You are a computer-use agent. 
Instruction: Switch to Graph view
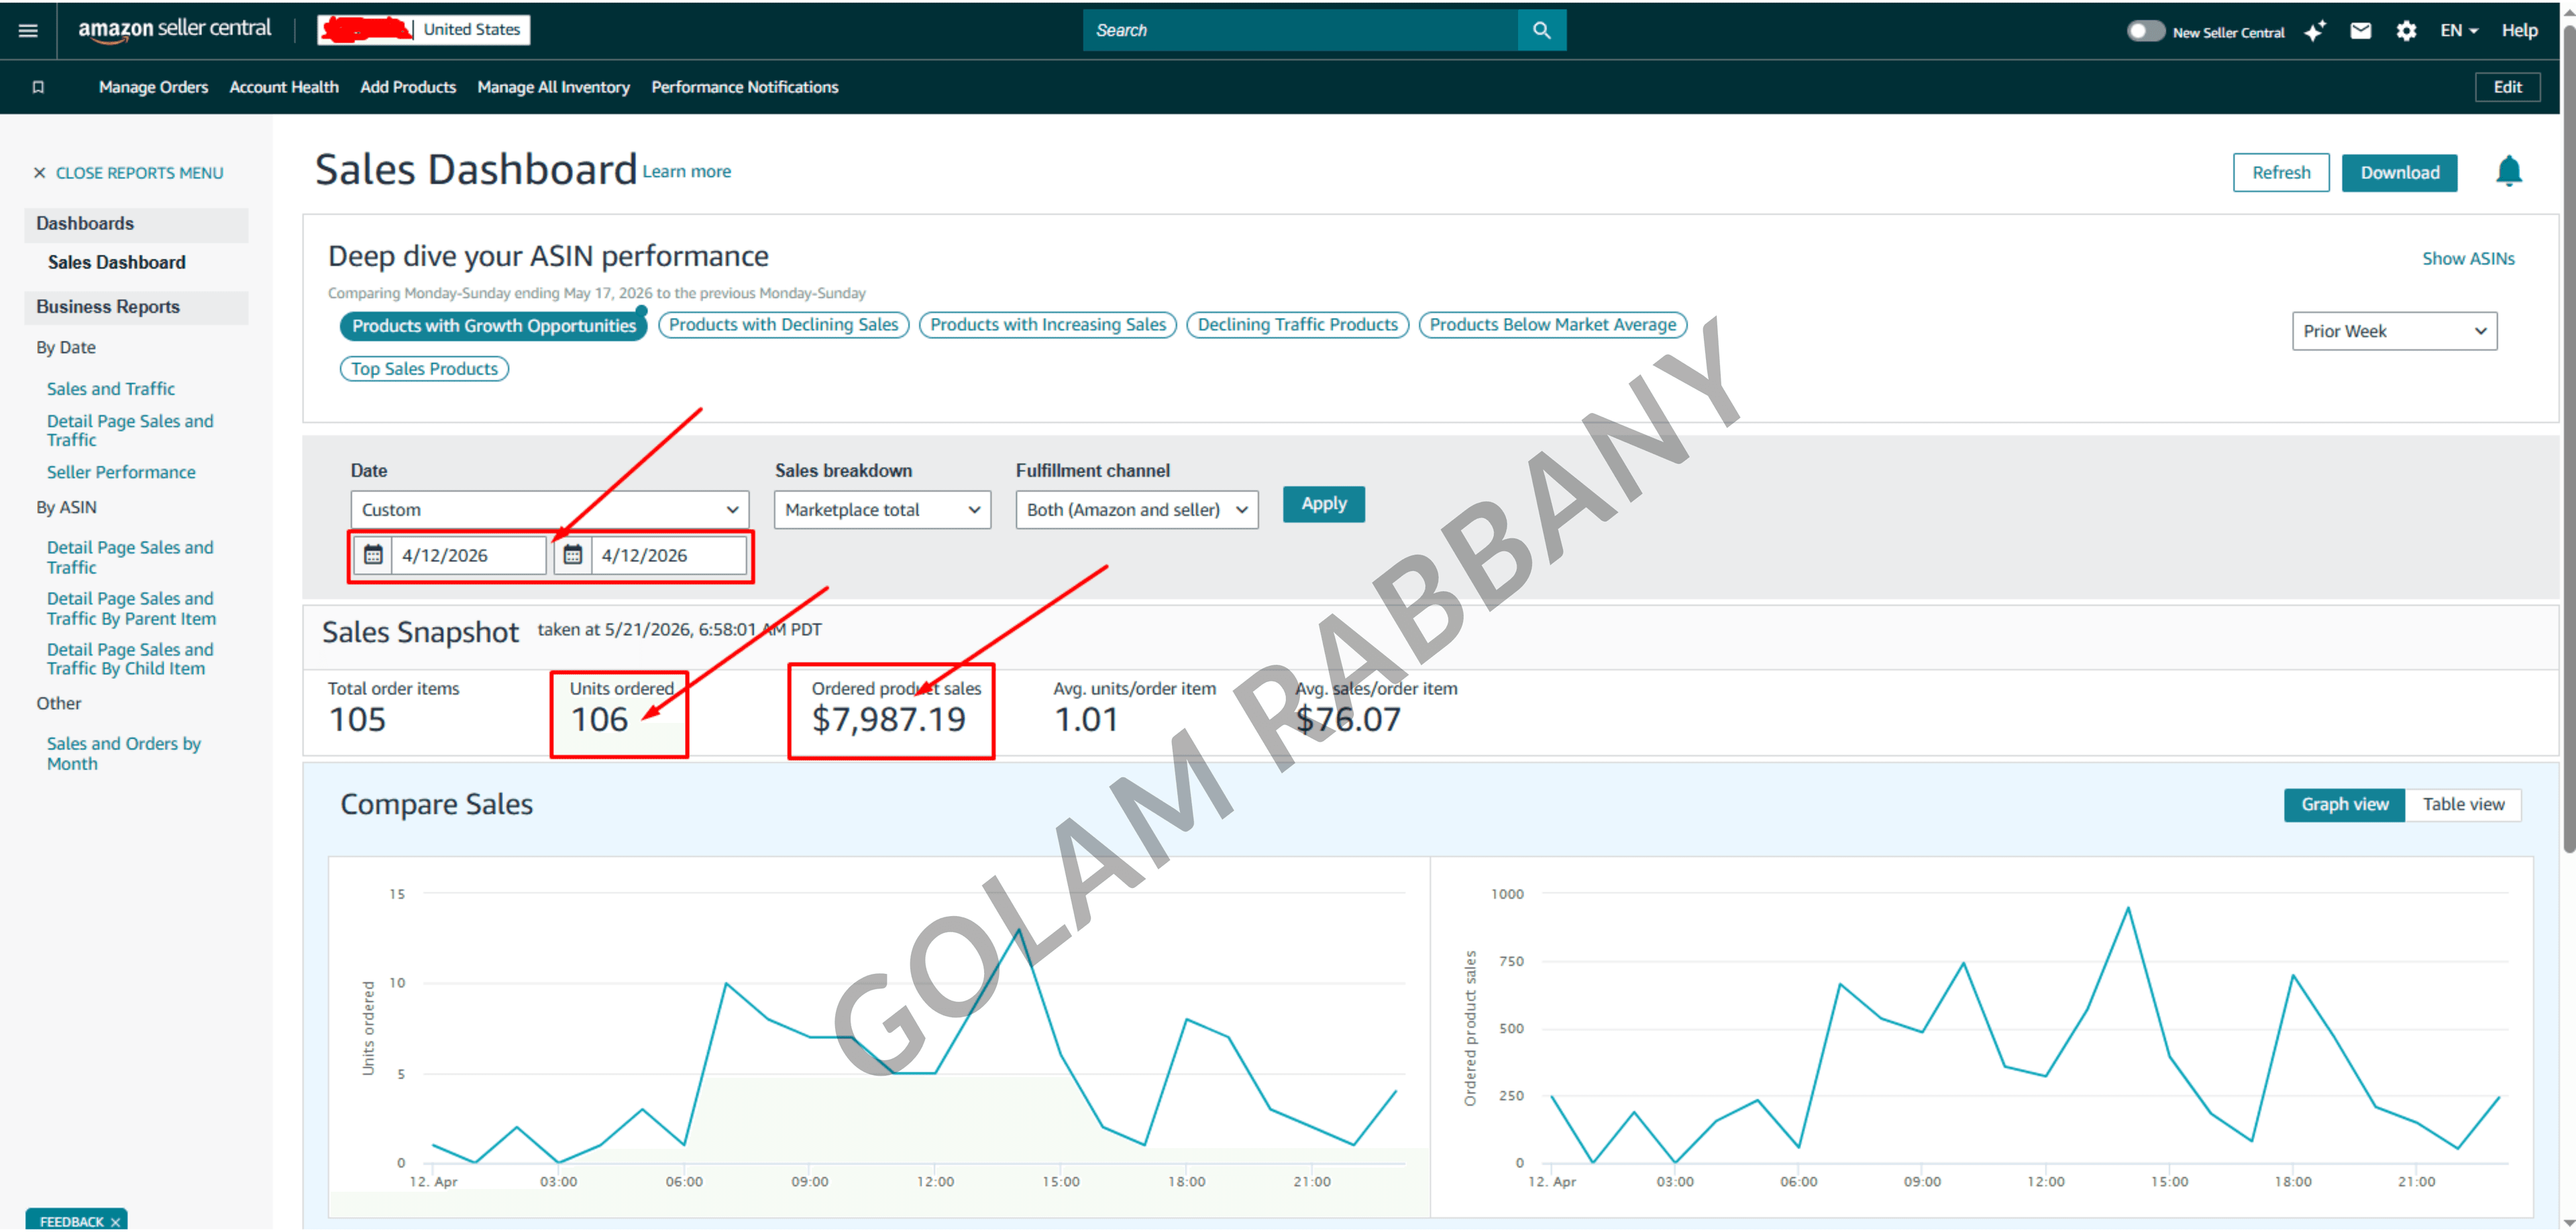coord(2344,804)
